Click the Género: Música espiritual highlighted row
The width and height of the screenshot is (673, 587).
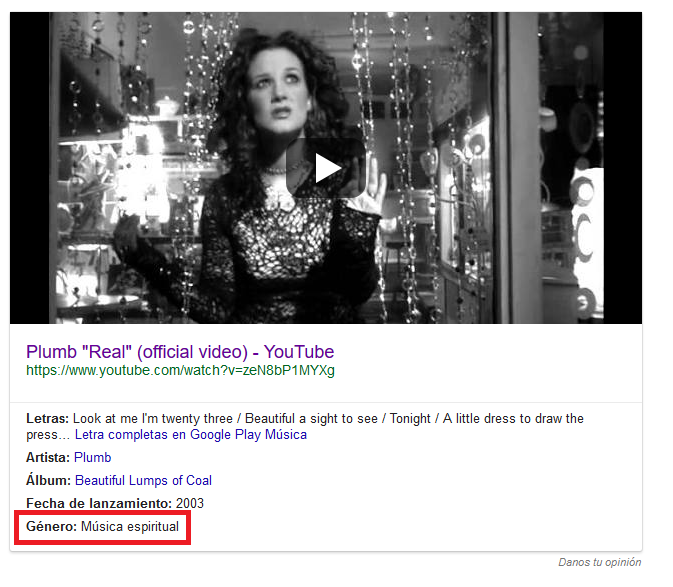tap(103, 527)
